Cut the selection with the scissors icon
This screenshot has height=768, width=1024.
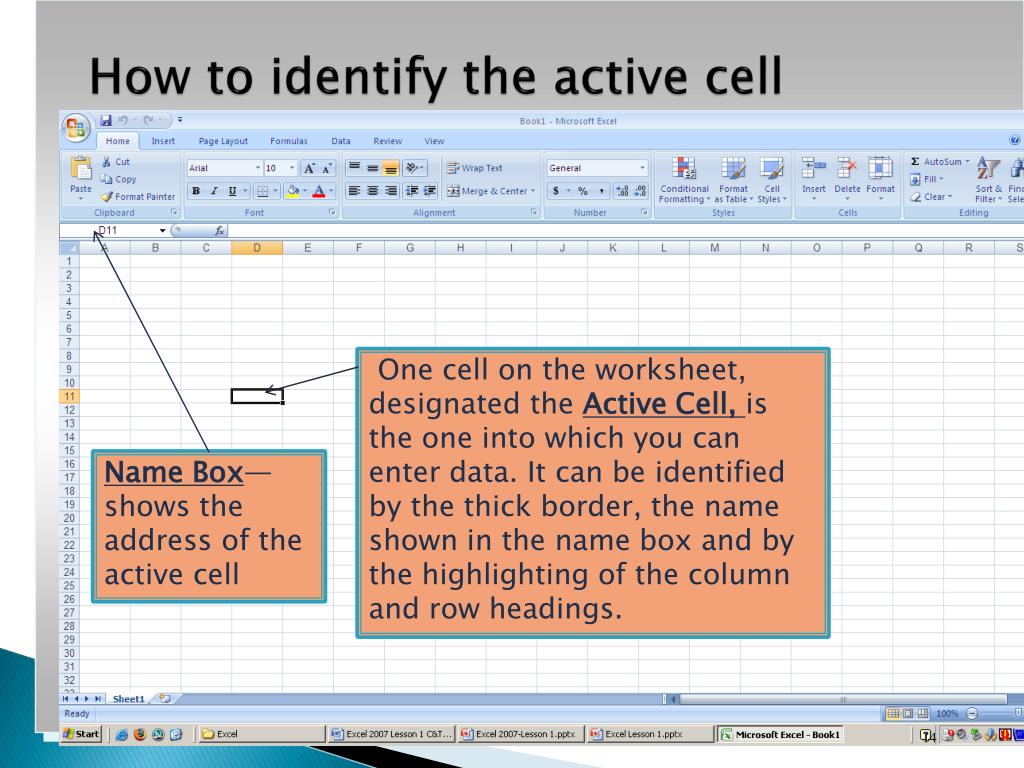(x=106, y=161)
